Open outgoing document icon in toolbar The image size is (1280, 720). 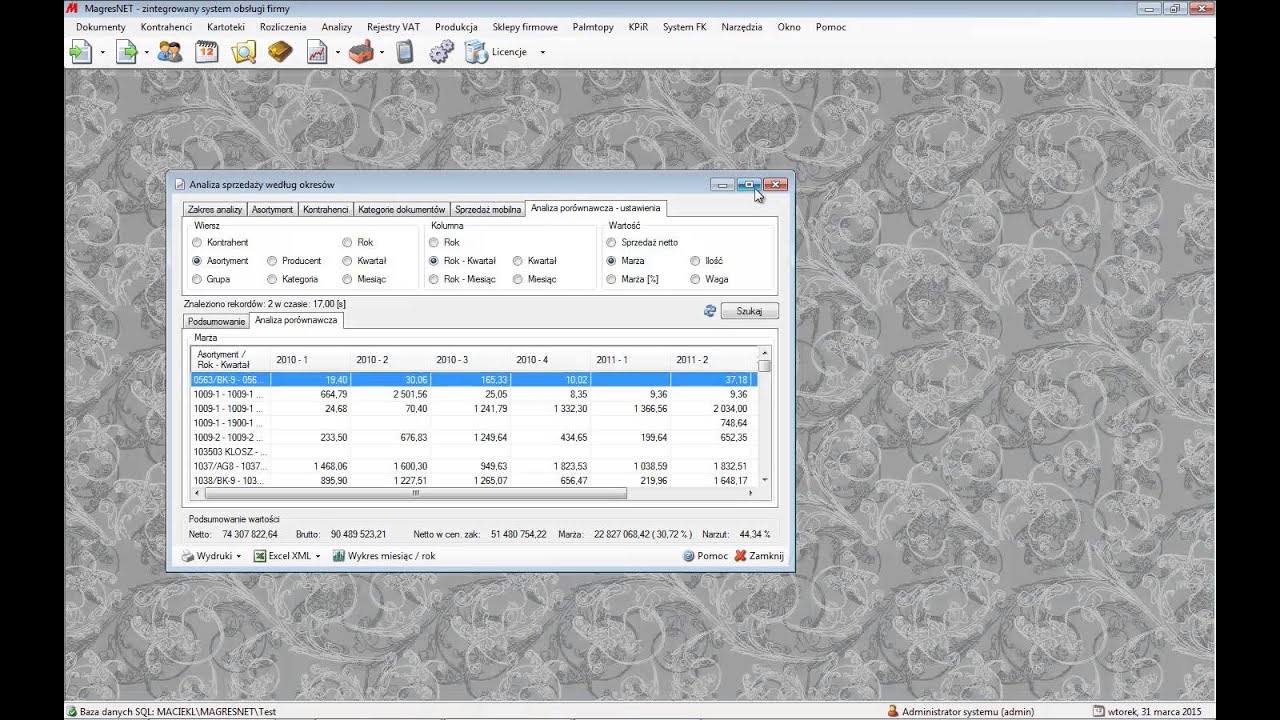tap(126, 52)
